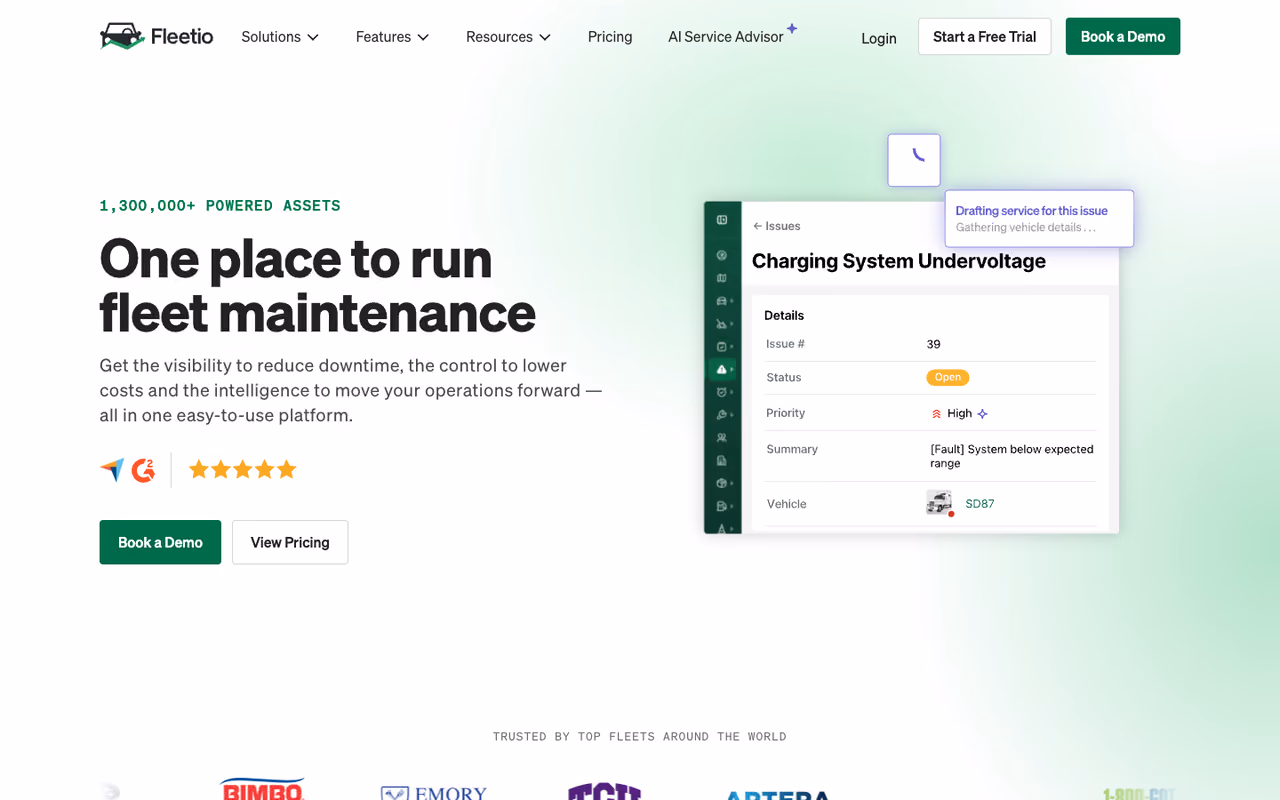The width and height of the screenshot is (1280, 800).
Task: Open the dashboard gauge icon in sidebar
Action: (x=722, y=255)
